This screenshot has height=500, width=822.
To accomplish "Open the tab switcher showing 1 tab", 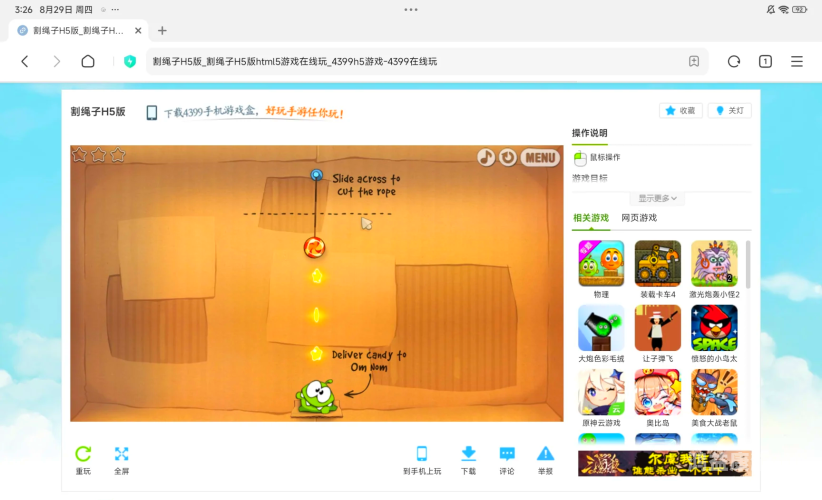I will click(x=765, y=61).
